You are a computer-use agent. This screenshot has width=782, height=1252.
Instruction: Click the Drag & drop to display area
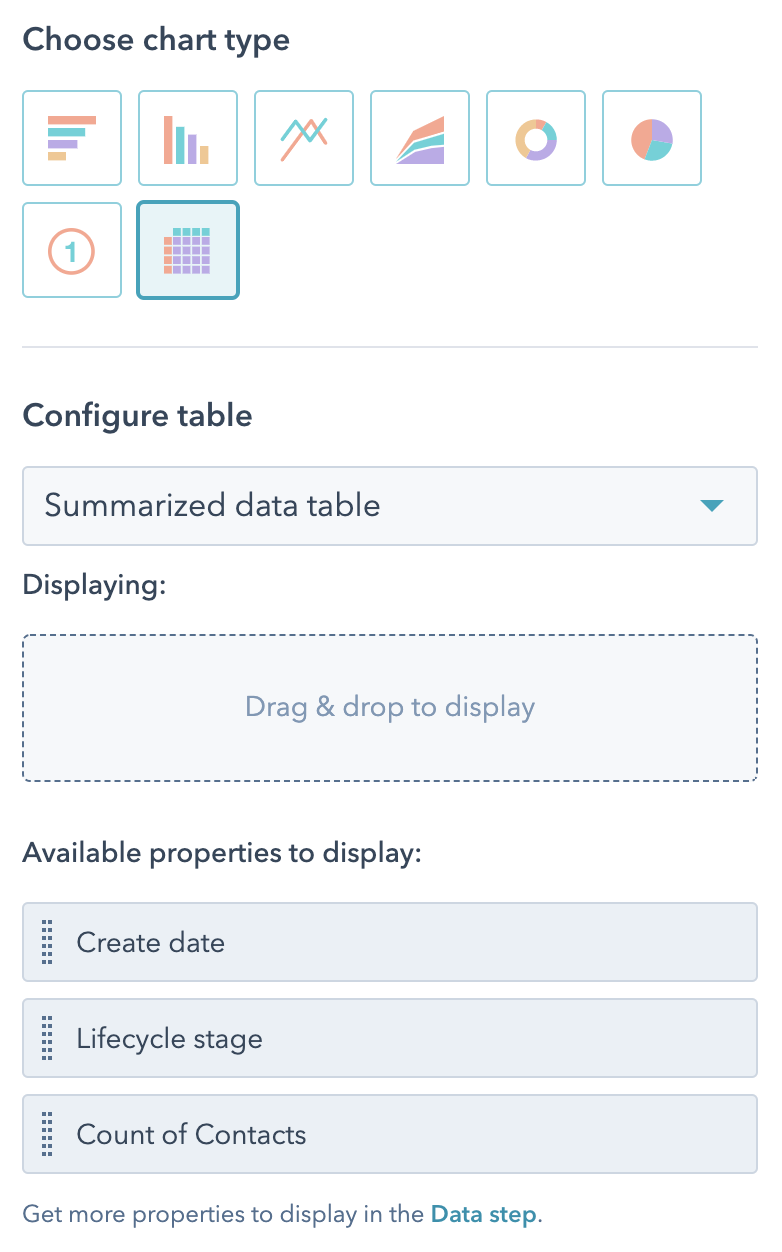tap(390, 707)
